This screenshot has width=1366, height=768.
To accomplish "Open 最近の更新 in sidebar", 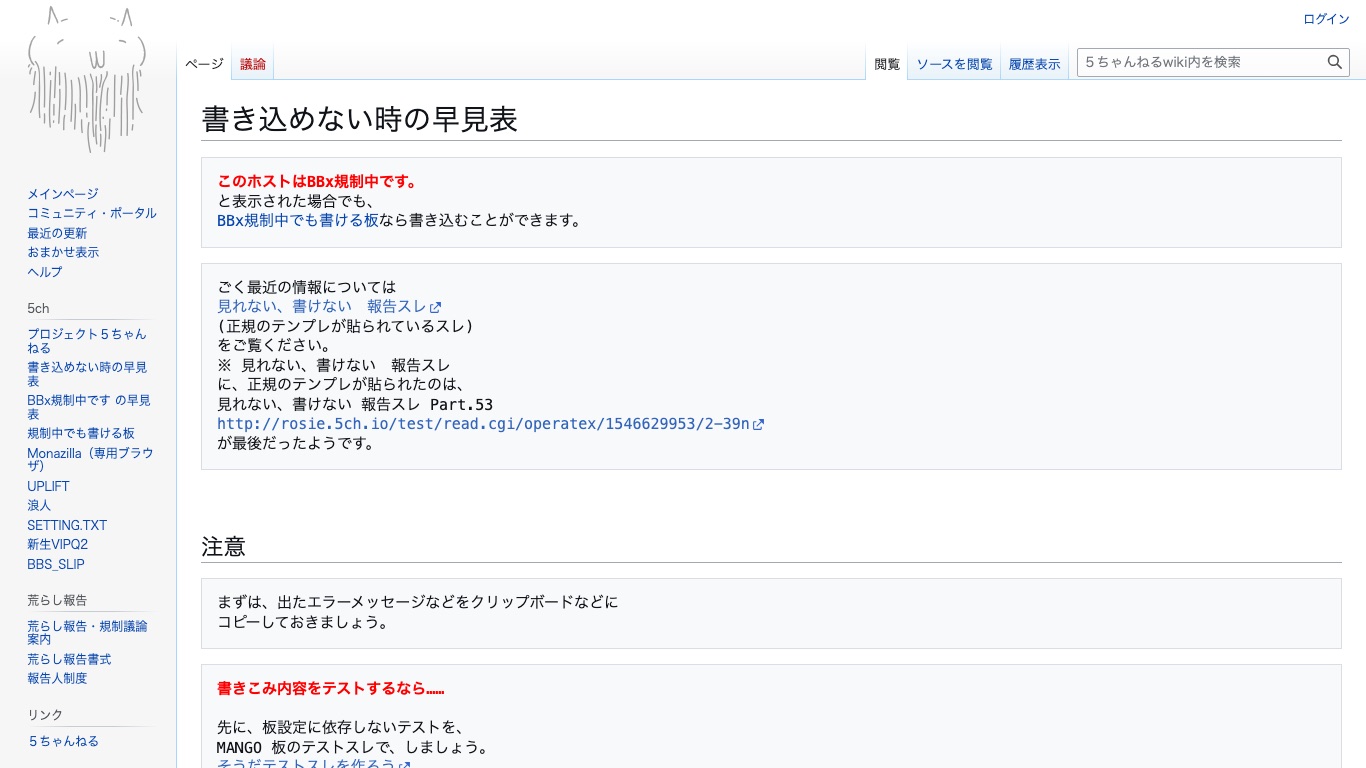I will (57, 233).
